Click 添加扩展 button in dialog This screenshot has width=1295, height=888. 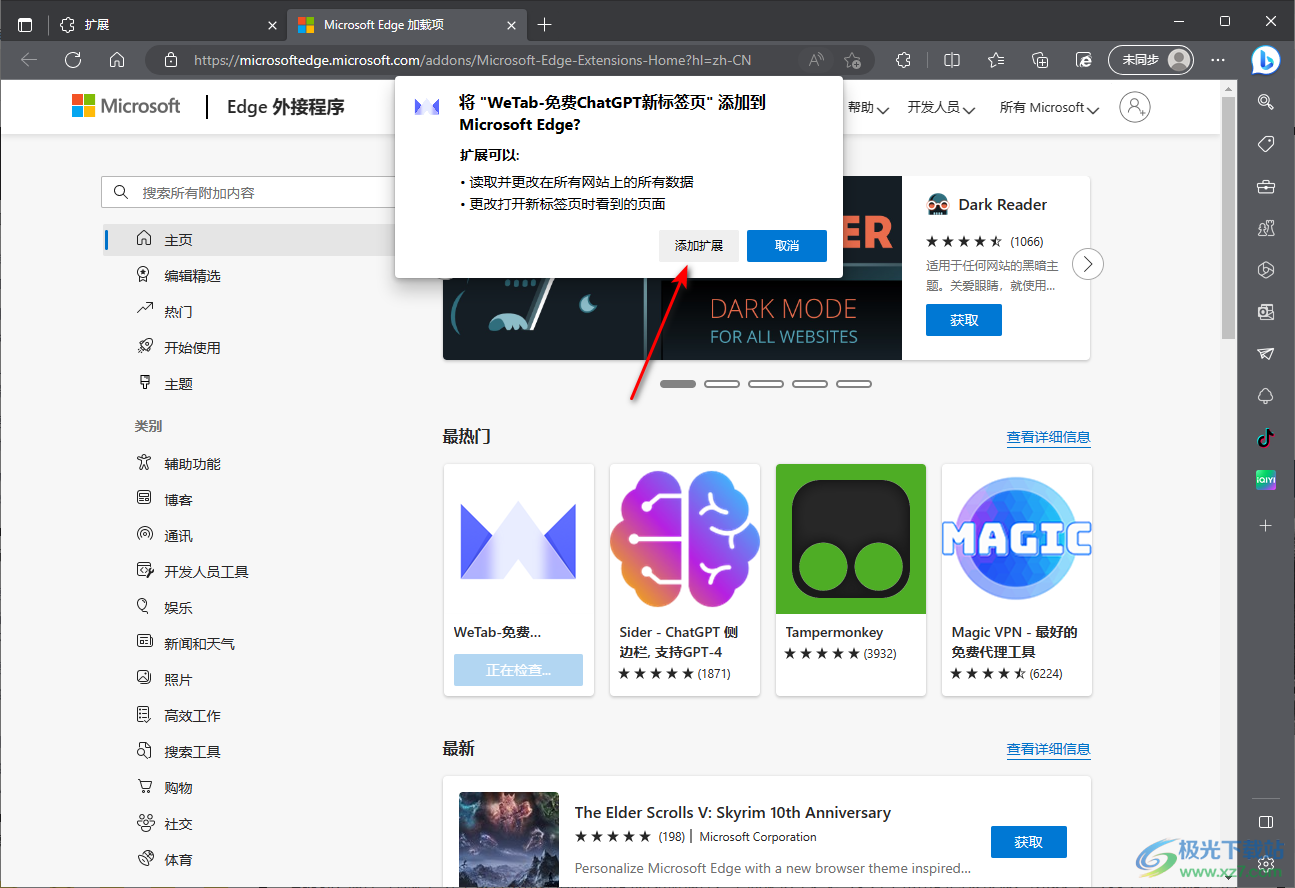click(x=699, y=246)
